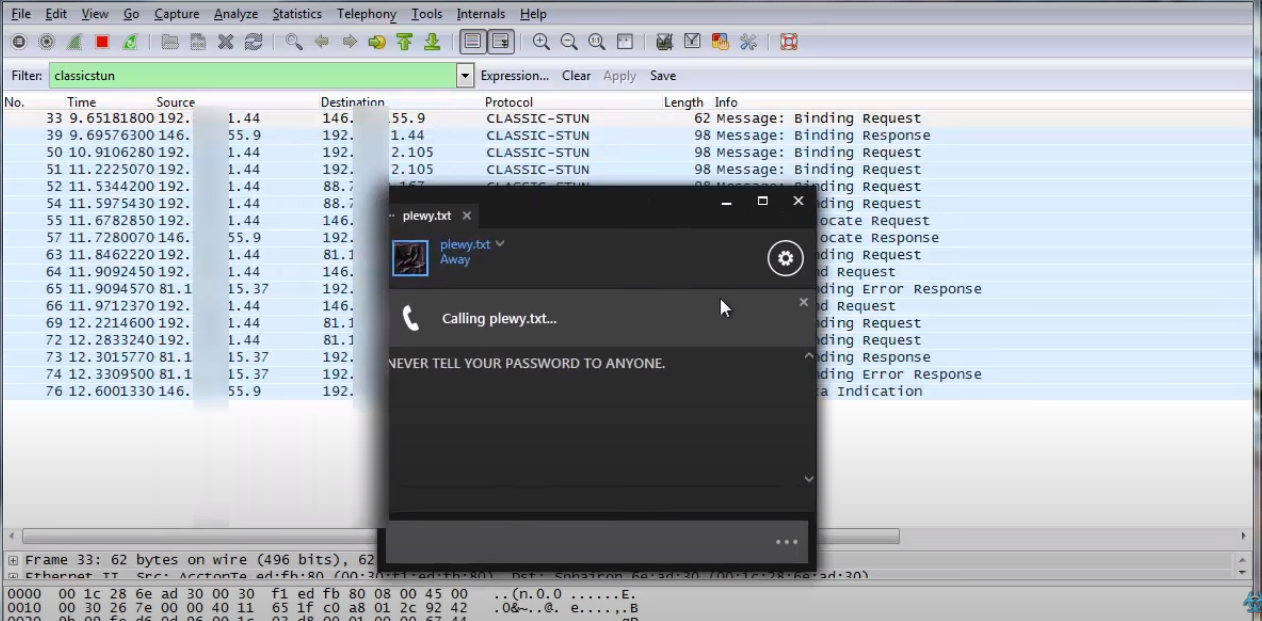The image size is (1262, 621).
Task: Jump to the last packet
Action: [432, 42]
